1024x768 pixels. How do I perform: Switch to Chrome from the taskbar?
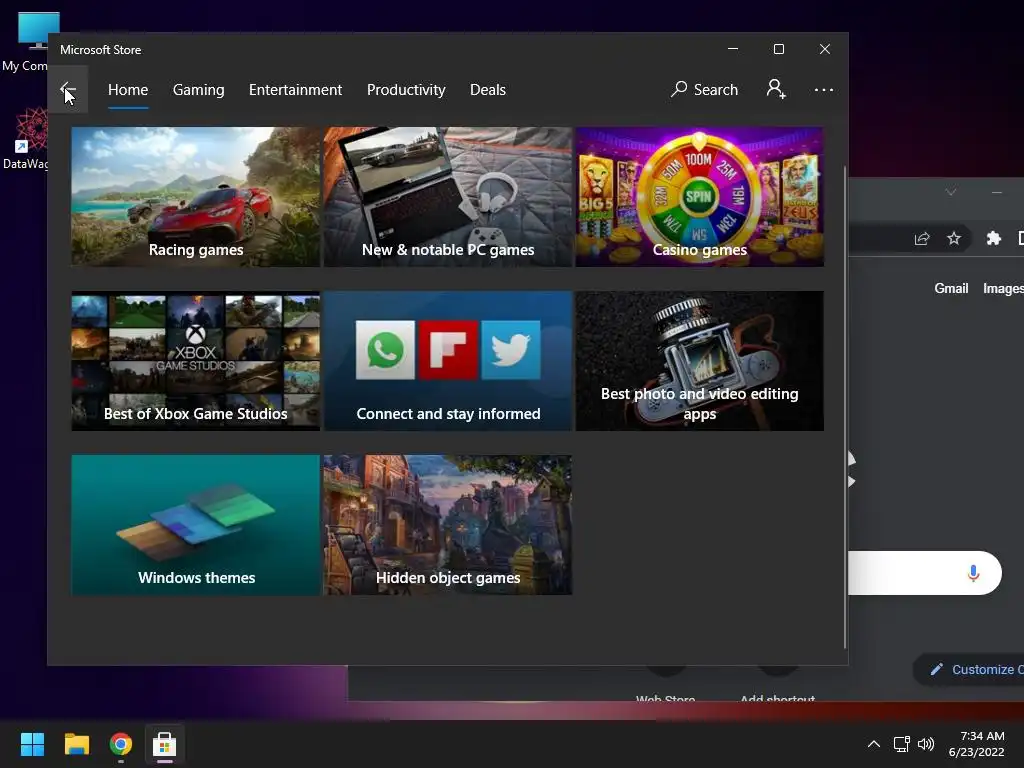(x=121, y=744)
